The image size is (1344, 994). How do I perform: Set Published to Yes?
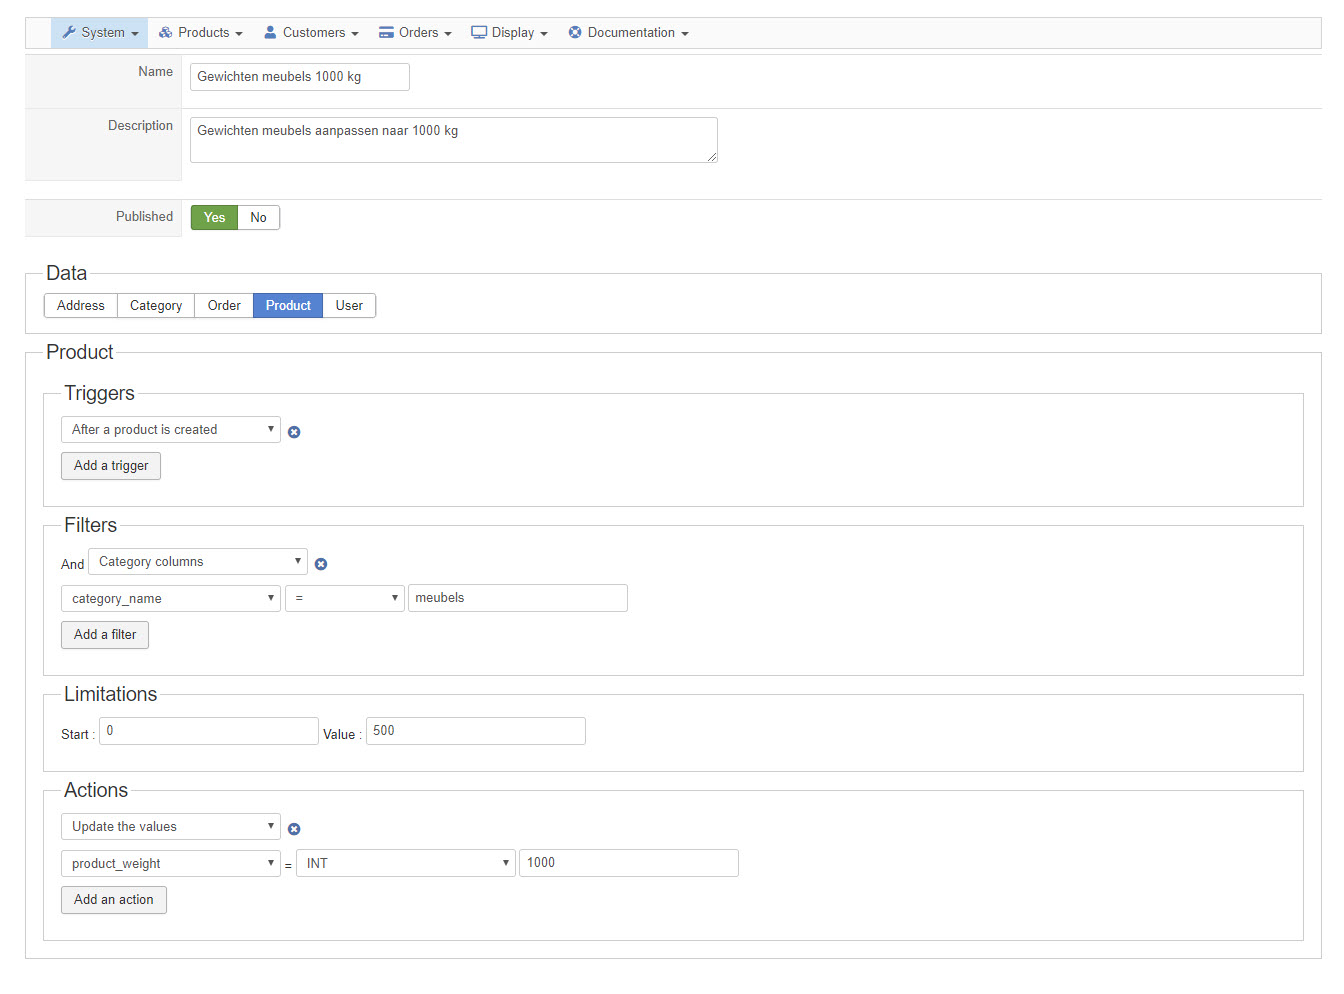click(x=214, y=218)
